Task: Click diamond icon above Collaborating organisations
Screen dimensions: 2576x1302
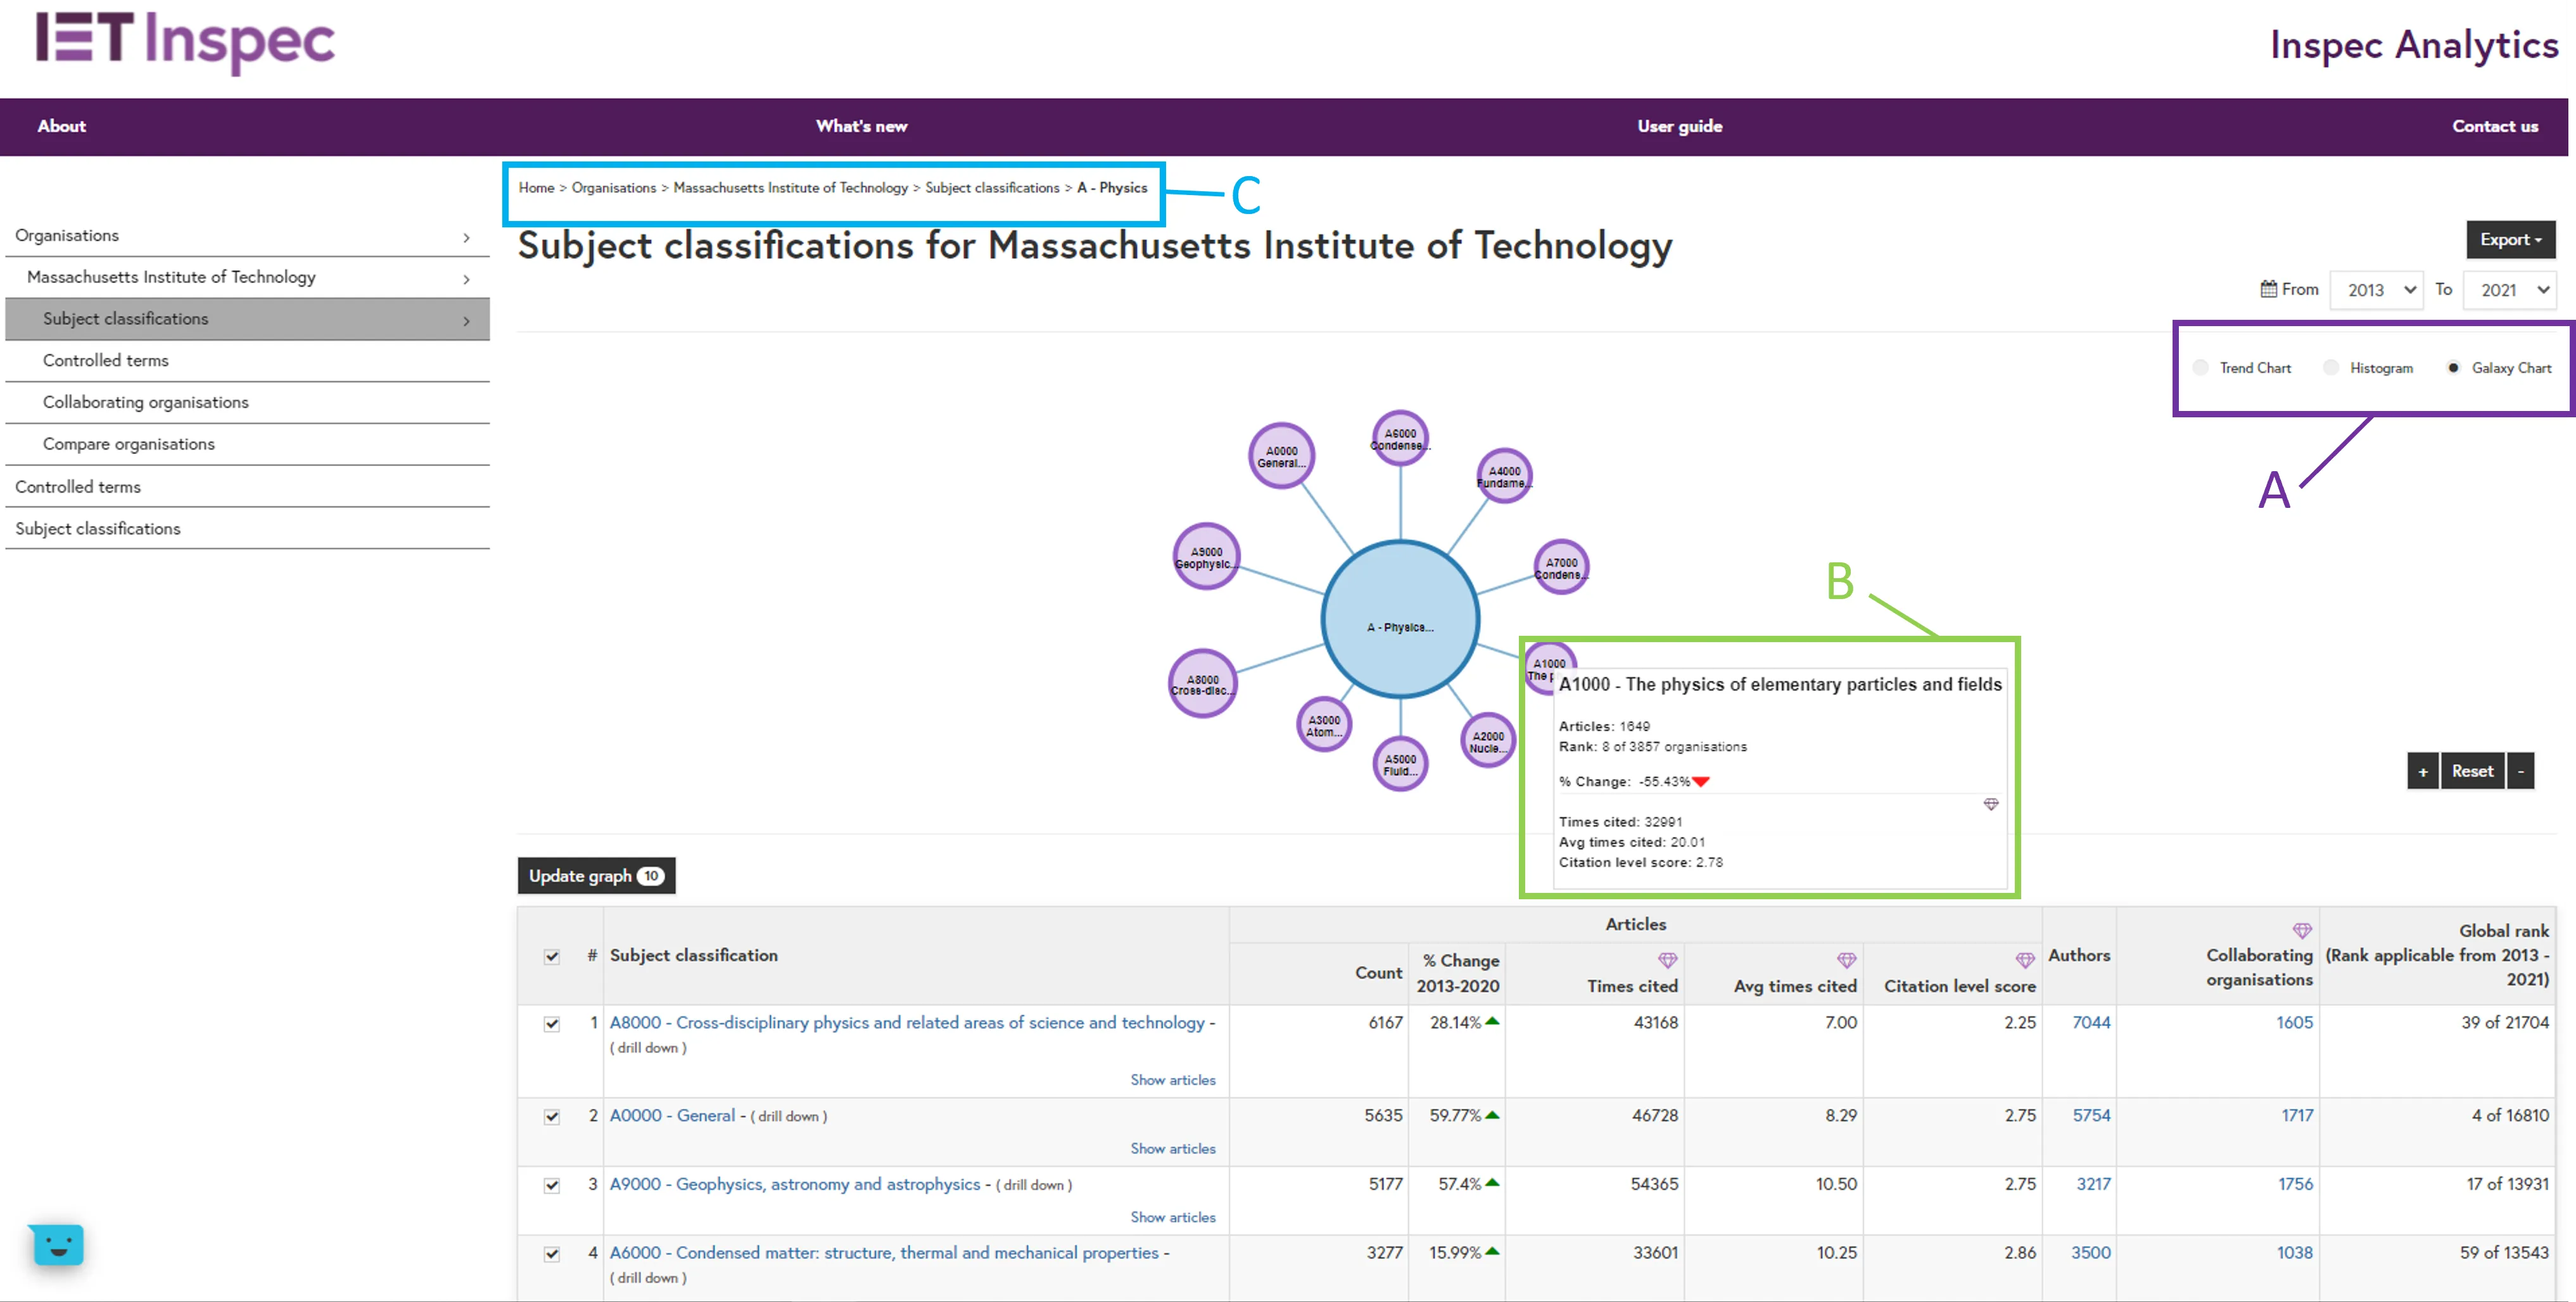Action: point(2301,931)
